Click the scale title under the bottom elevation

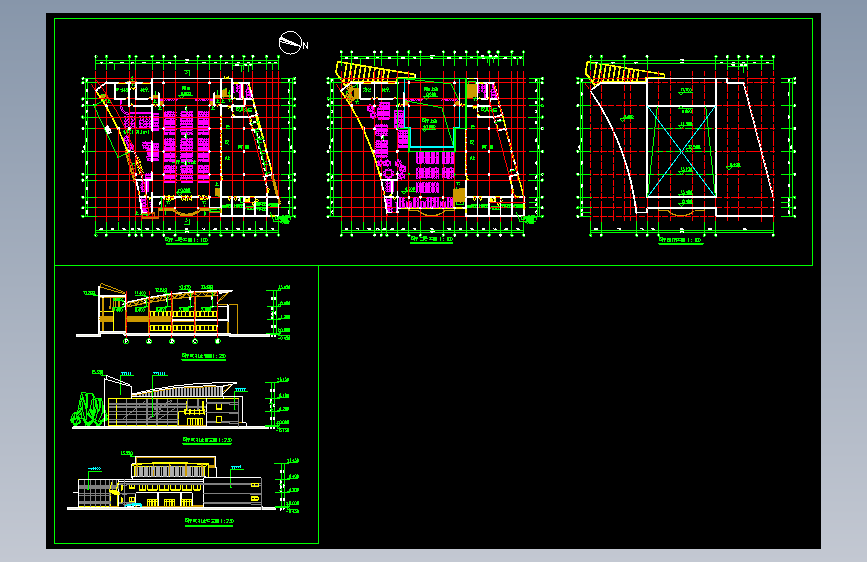tap(209, 522)
